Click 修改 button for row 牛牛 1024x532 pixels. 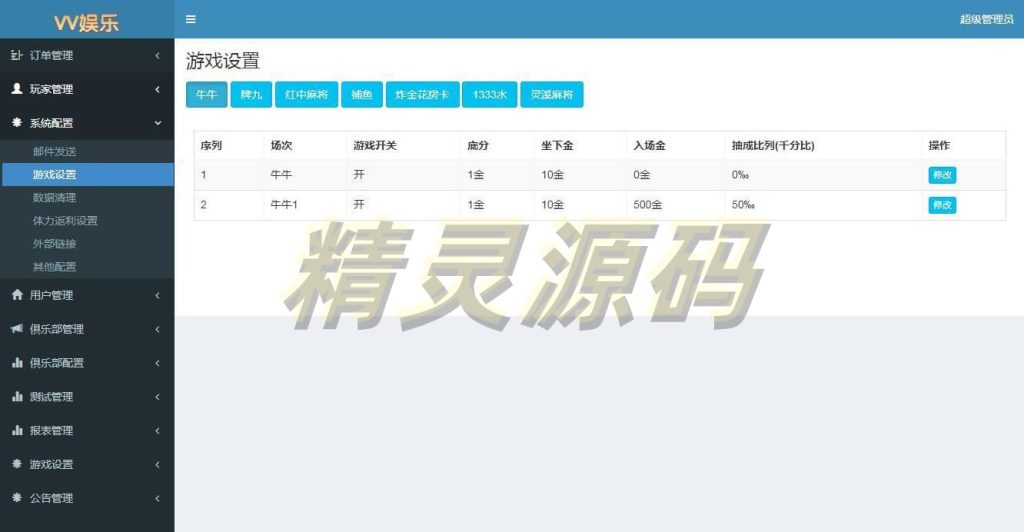pyautogui.click(x=942, y=175)
